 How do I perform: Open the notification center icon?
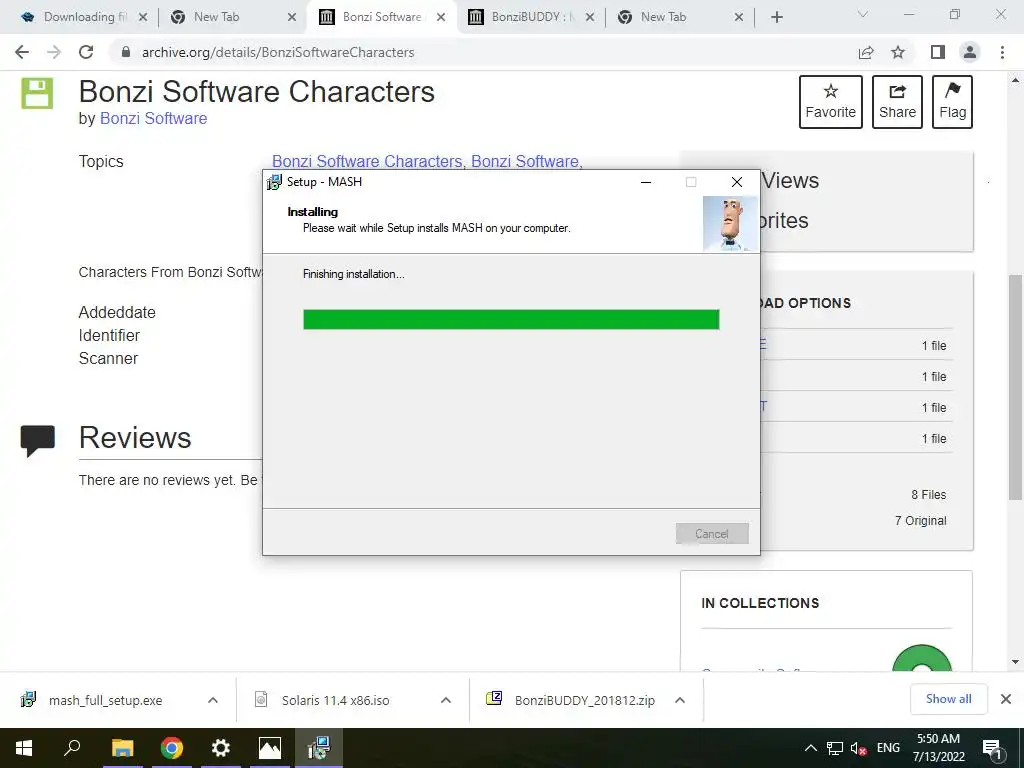pyautogui.click(x=993, y=748)
